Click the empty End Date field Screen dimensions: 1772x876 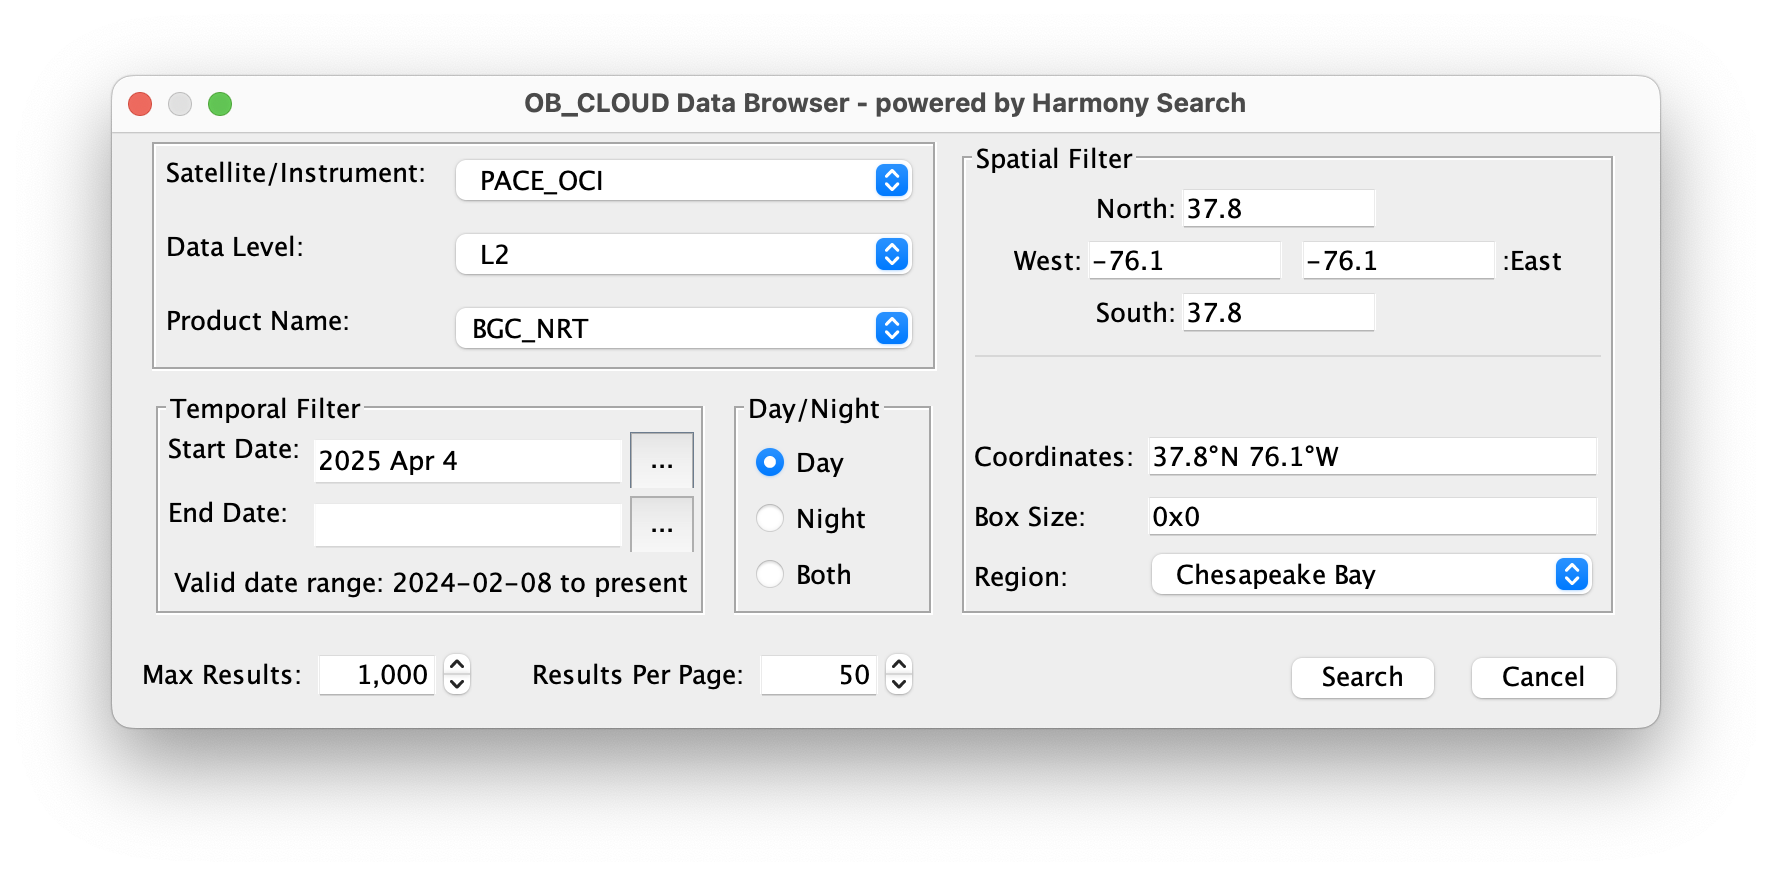point(468,525)
